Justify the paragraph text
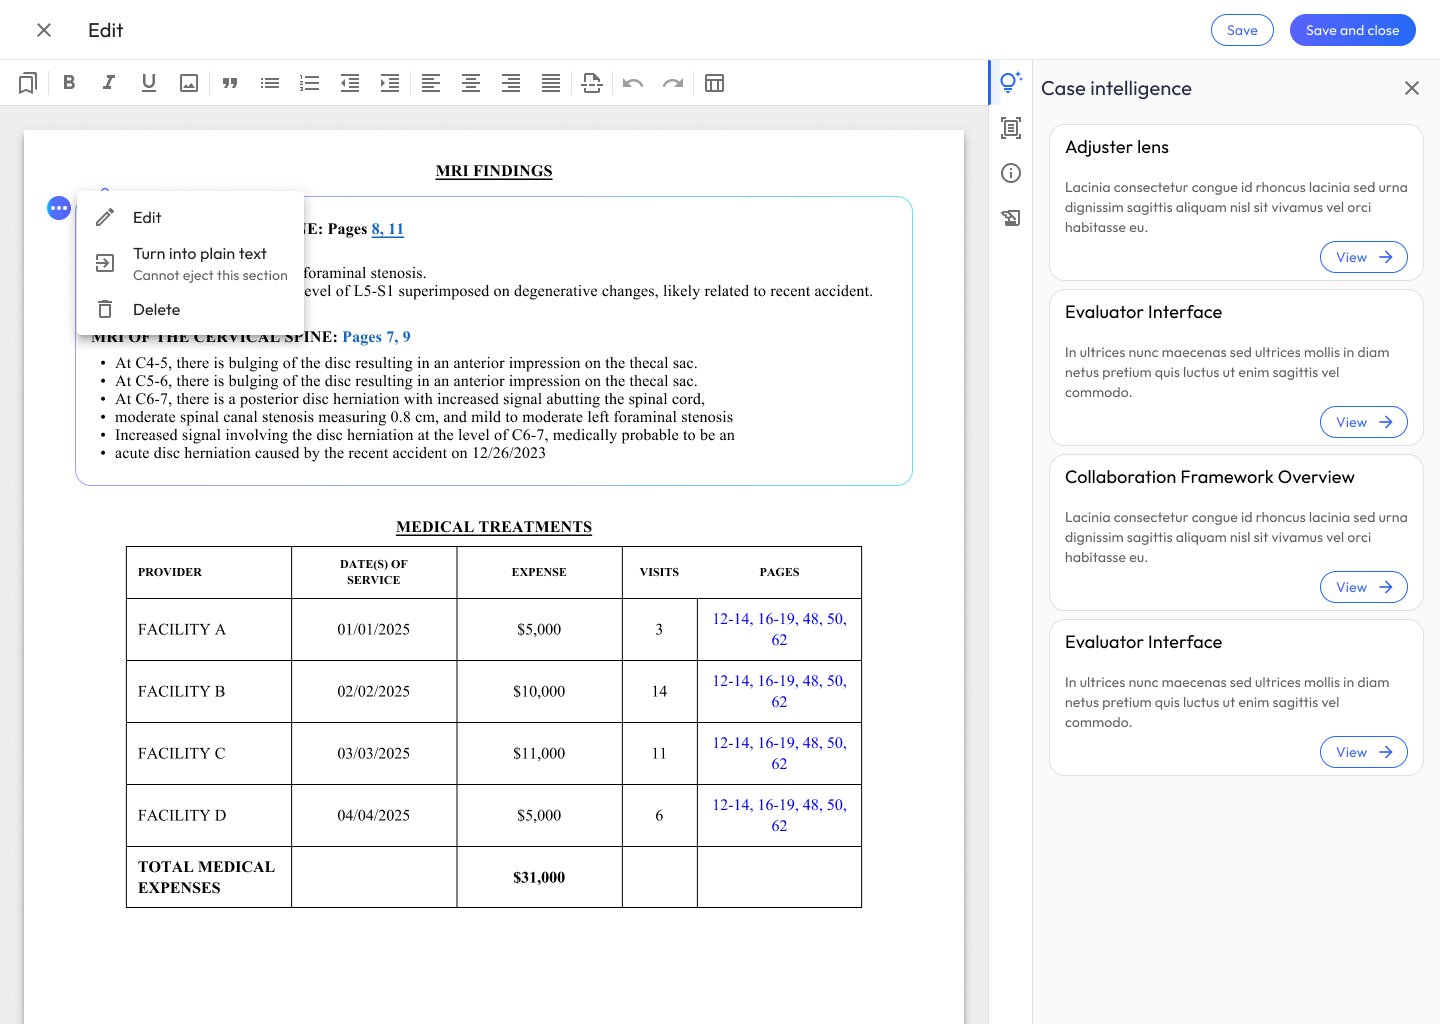1440x1024 pixels. (x=551, y=83)
